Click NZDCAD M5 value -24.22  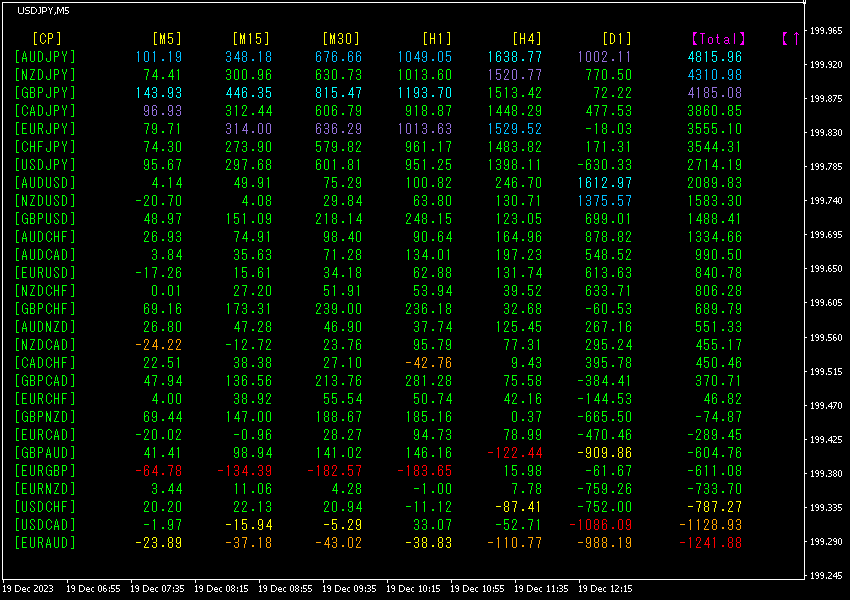click(159, 345)
